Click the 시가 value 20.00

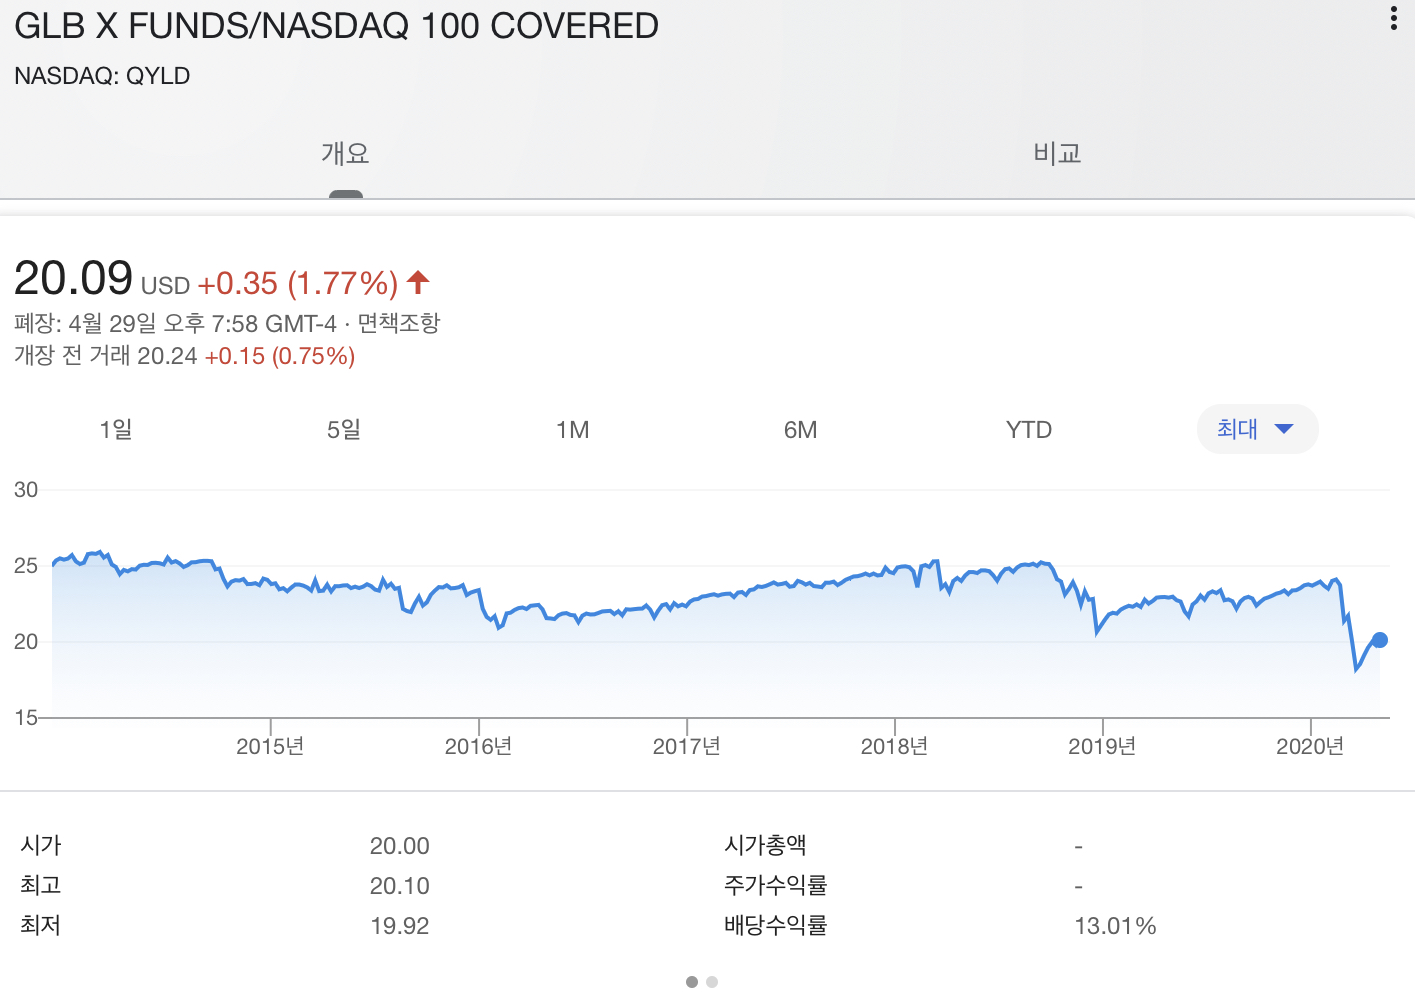click(400, 846)
